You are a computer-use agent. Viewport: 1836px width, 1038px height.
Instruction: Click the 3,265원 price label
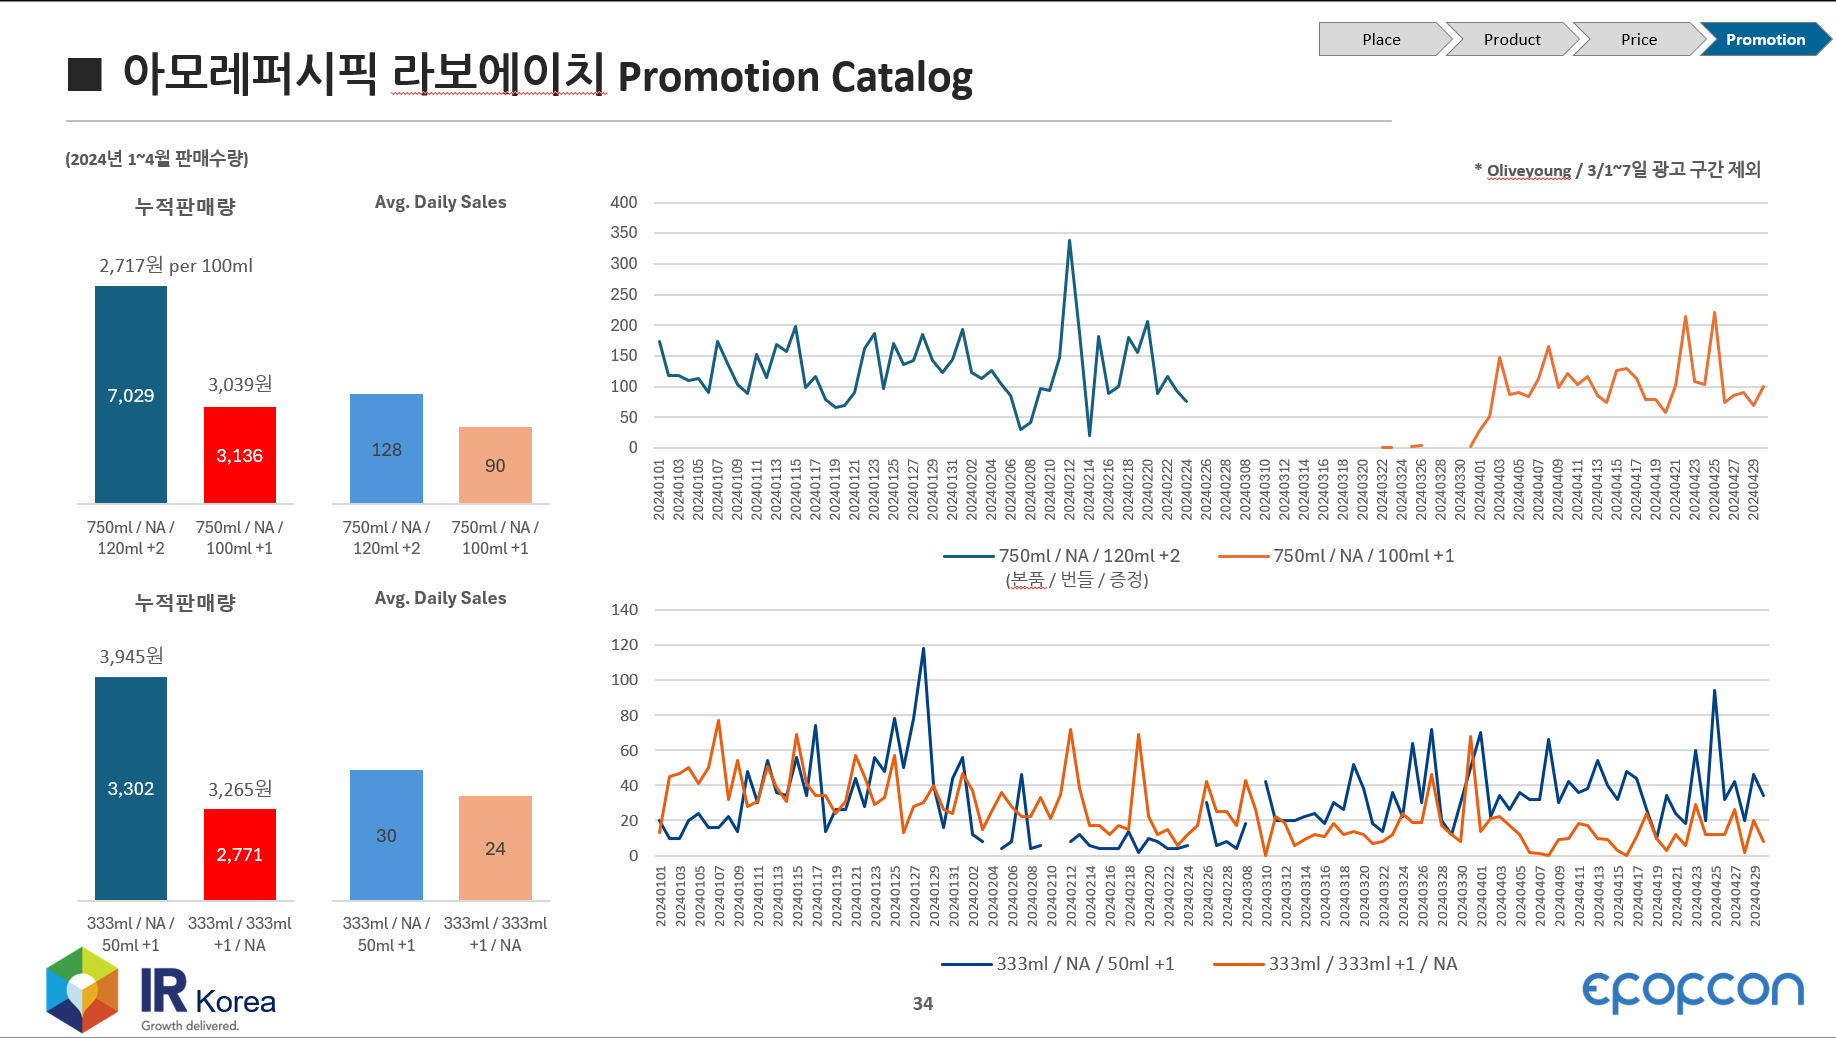[x=240, y=789]
